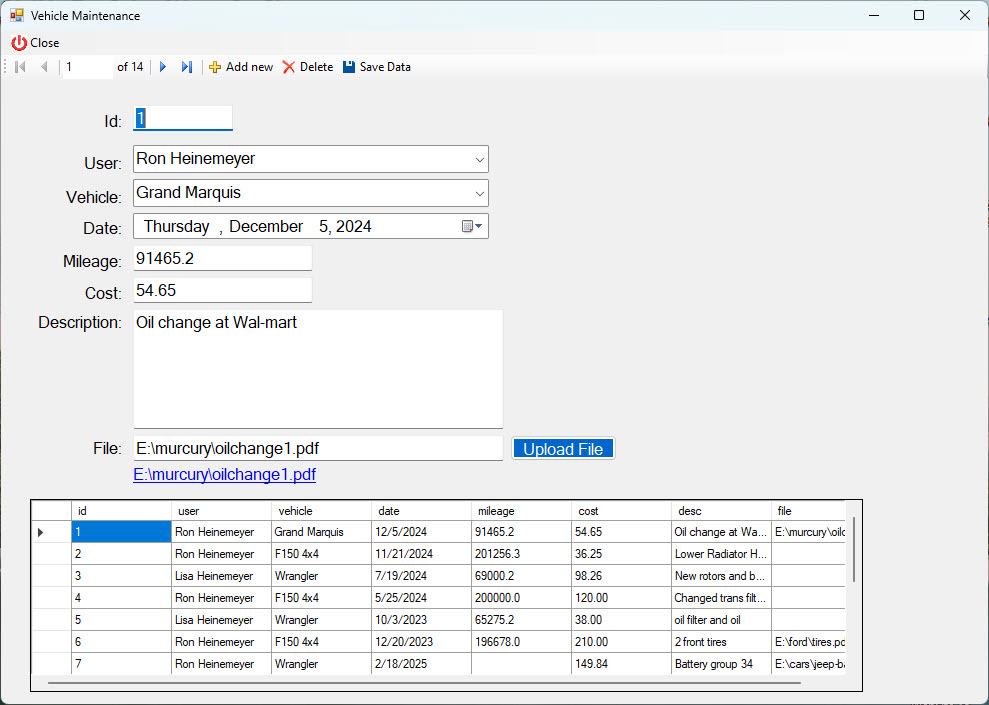Open the E:\murcury\oilchange1.pdf hyperlink
Viewport: 989px width, 705px height.
pos(224,475)
